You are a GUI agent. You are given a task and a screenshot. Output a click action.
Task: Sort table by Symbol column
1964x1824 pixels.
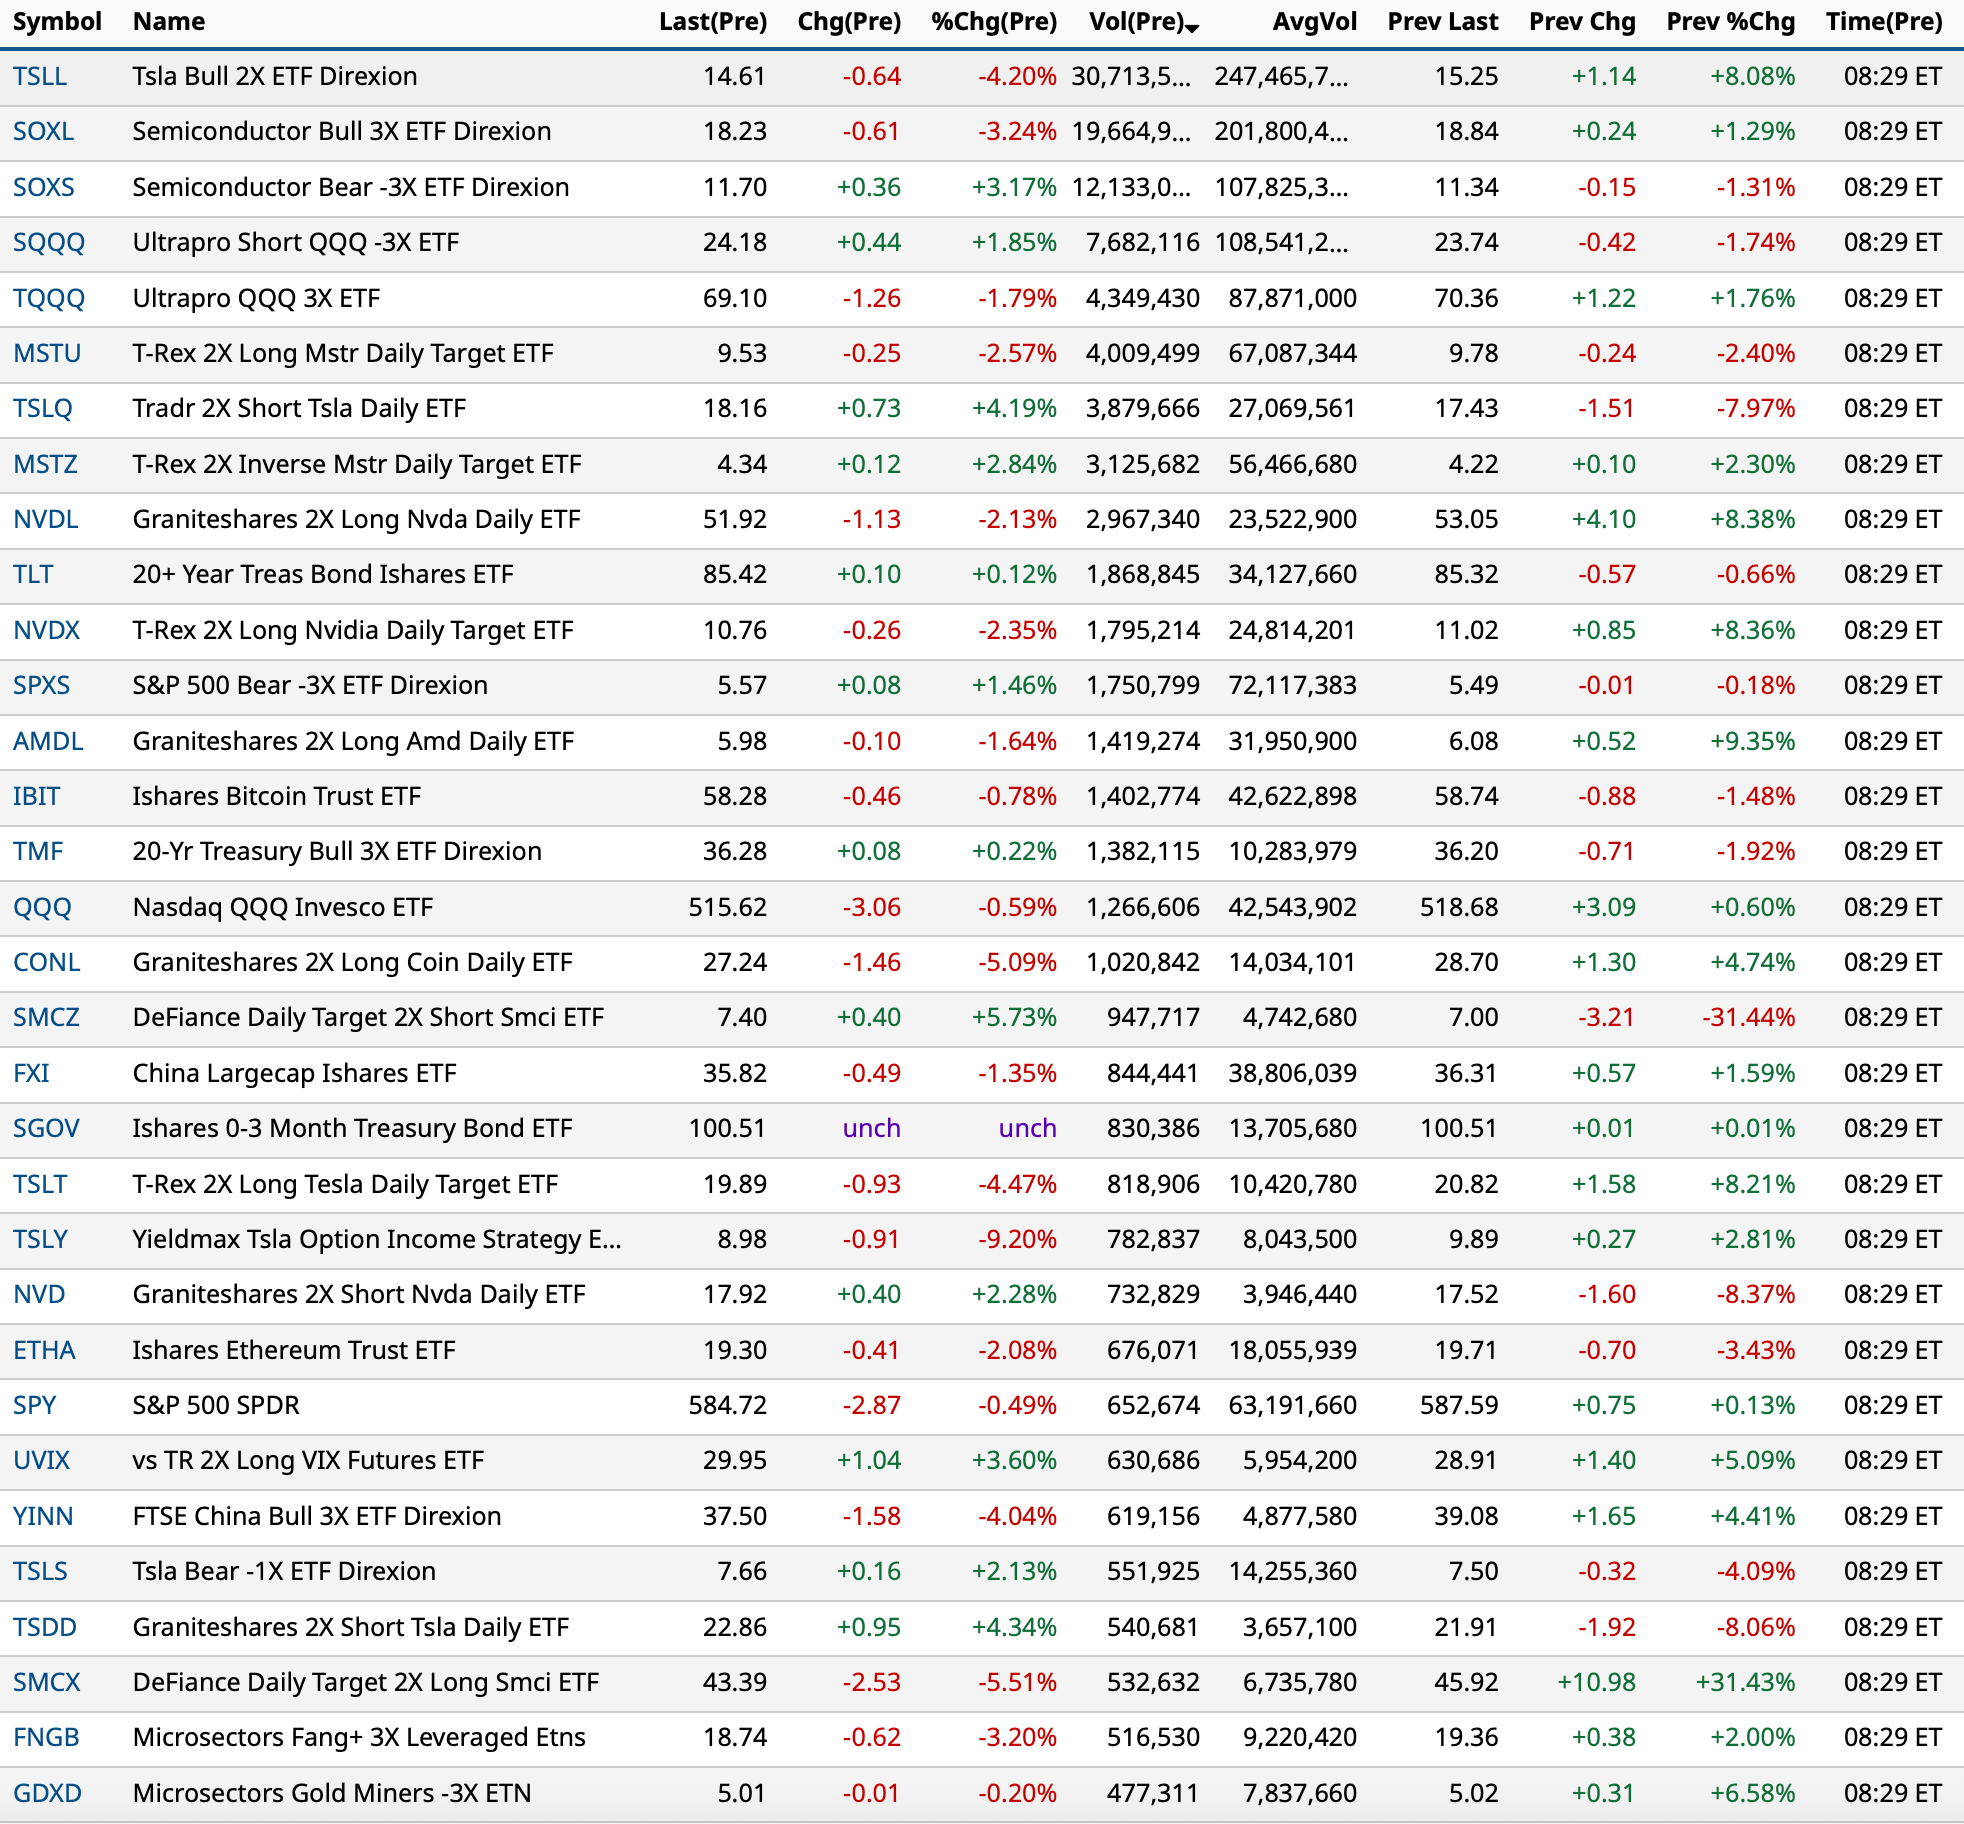pyautogui.click(x=57, y=22)
